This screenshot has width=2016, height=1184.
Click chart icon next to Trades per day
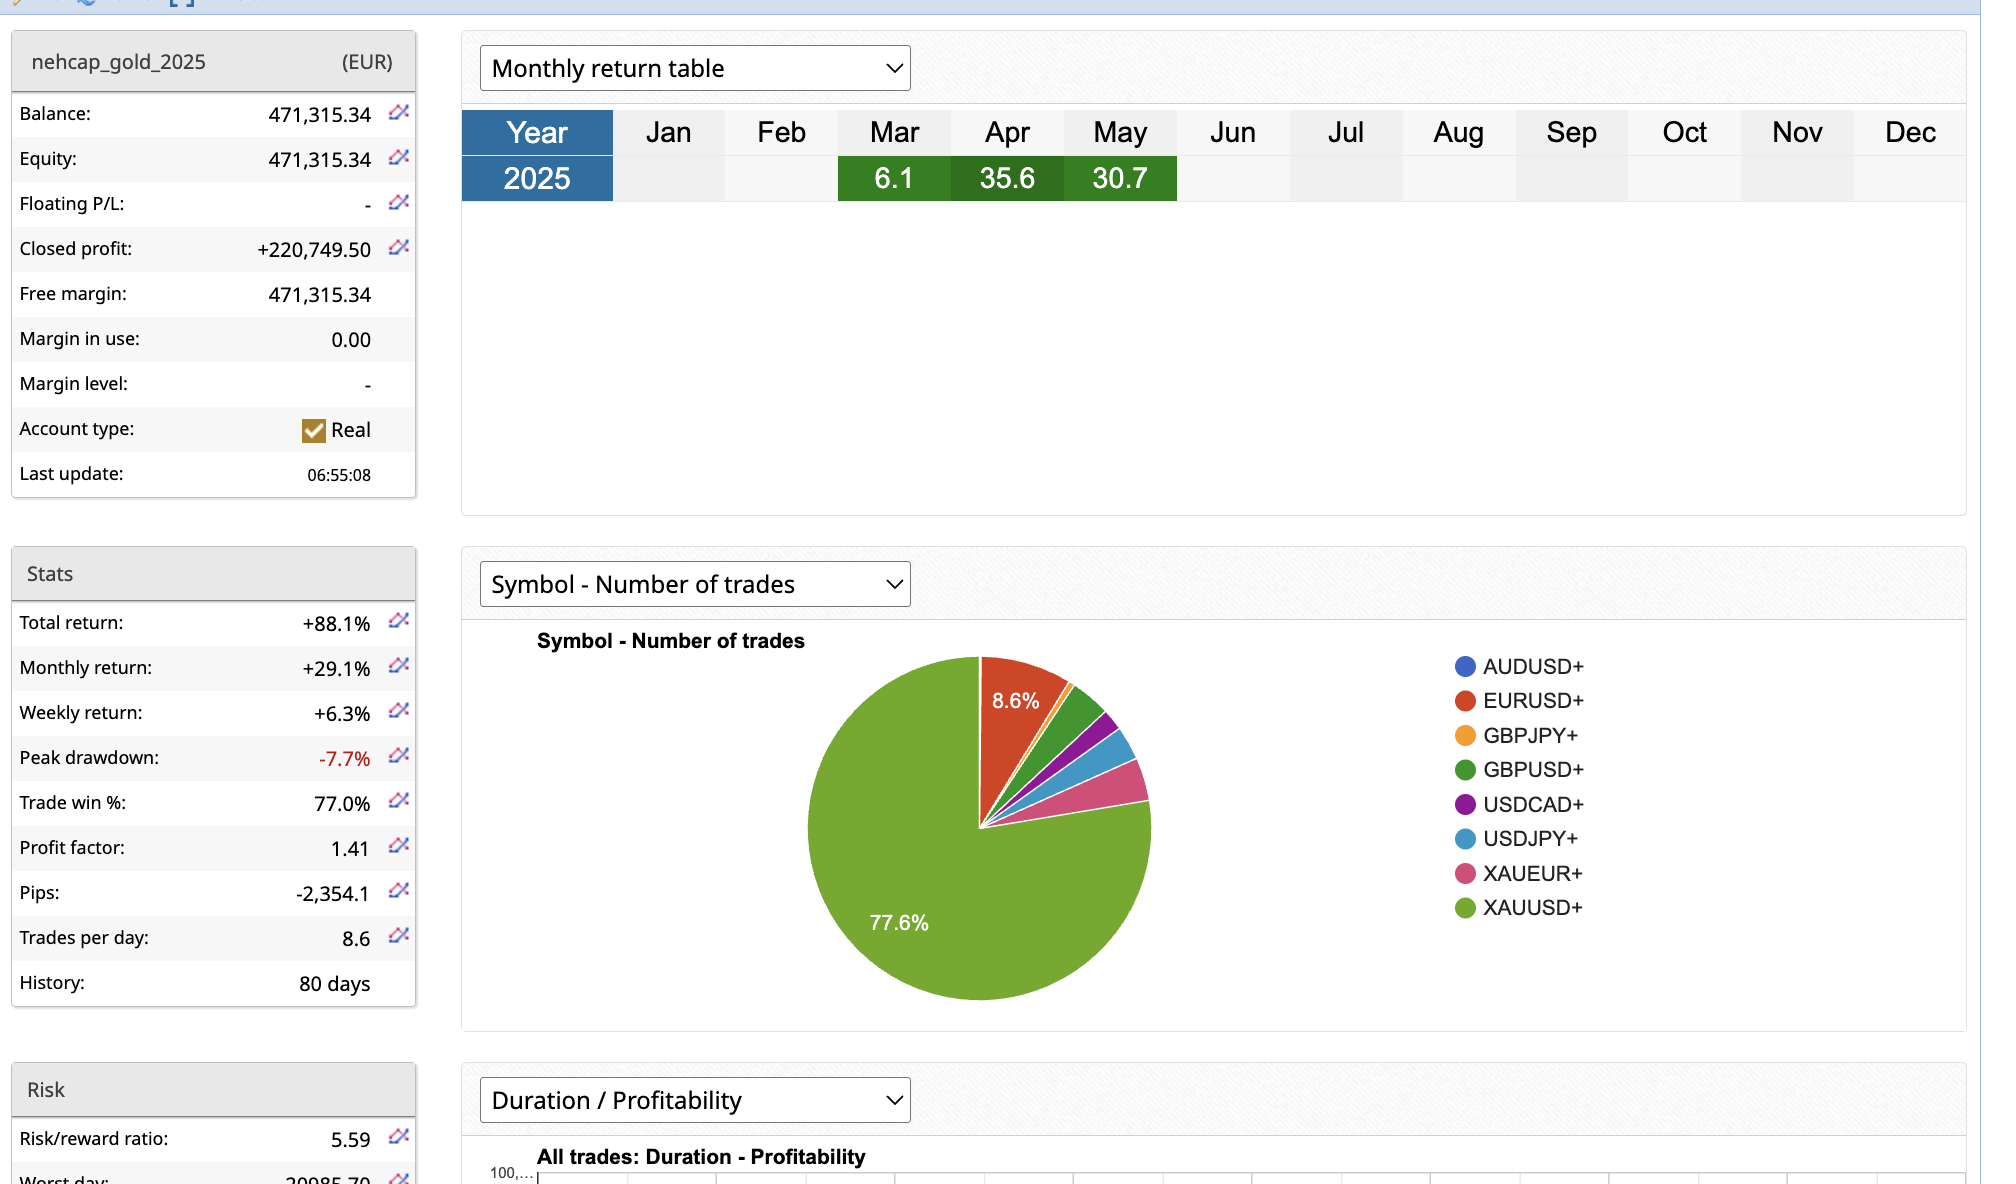tap(399, 936)
